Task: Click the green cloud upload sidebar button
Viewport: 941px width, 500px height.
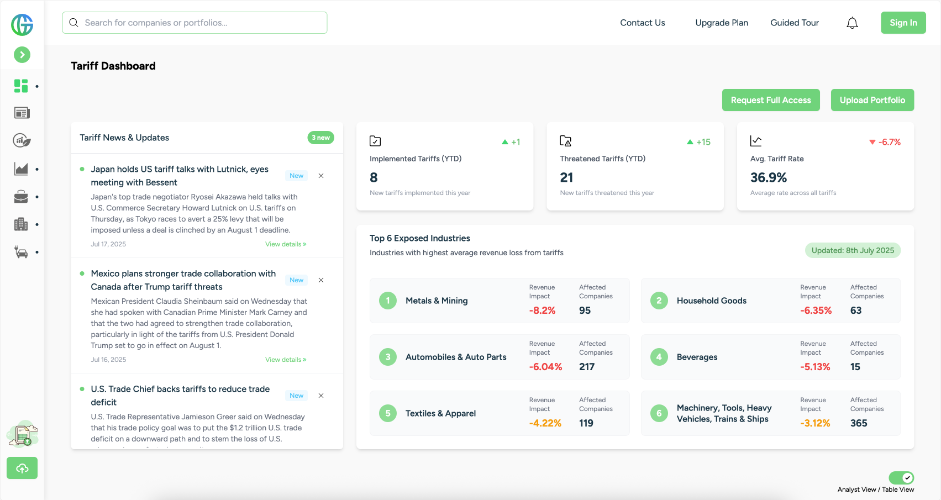Action: (x=21, y=468)
